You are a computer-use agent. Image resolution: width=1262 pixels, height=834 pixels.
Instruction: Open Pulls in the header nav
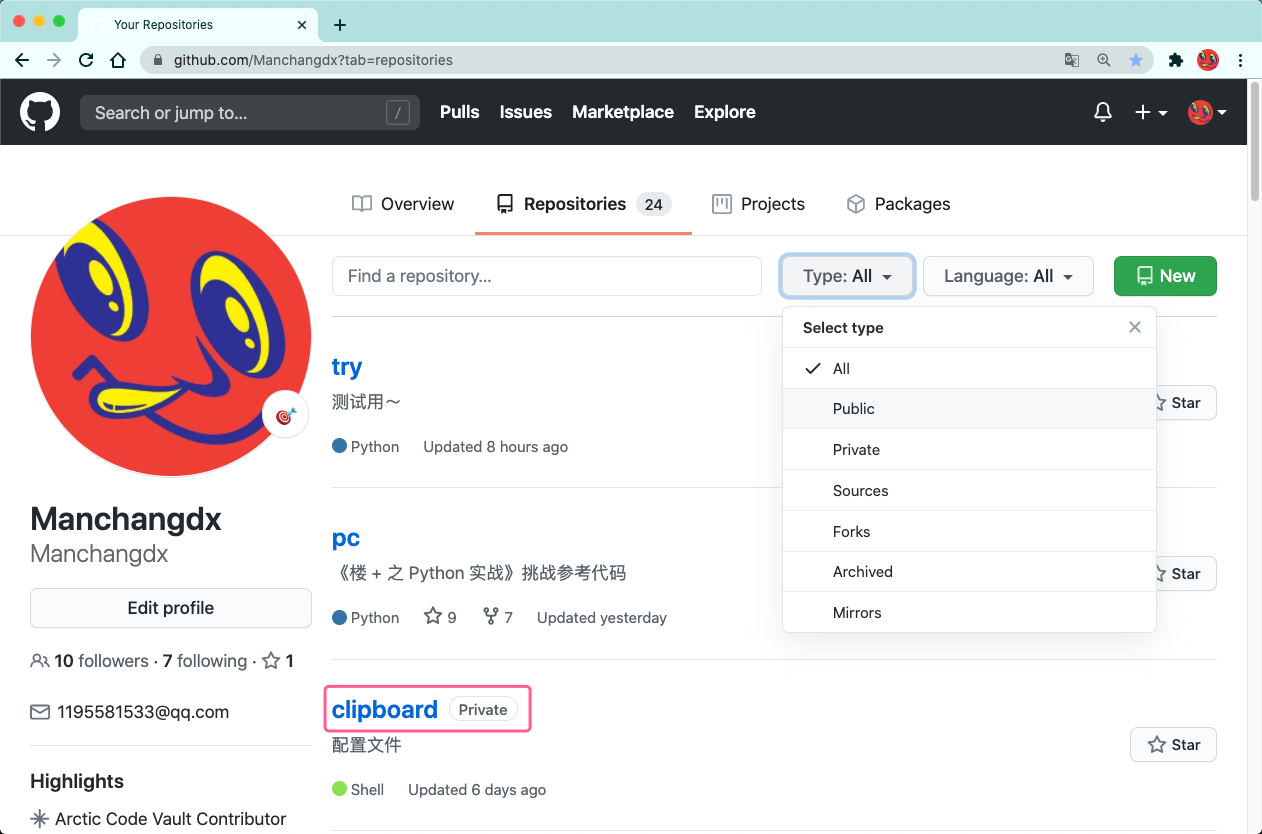pos(460,112)
